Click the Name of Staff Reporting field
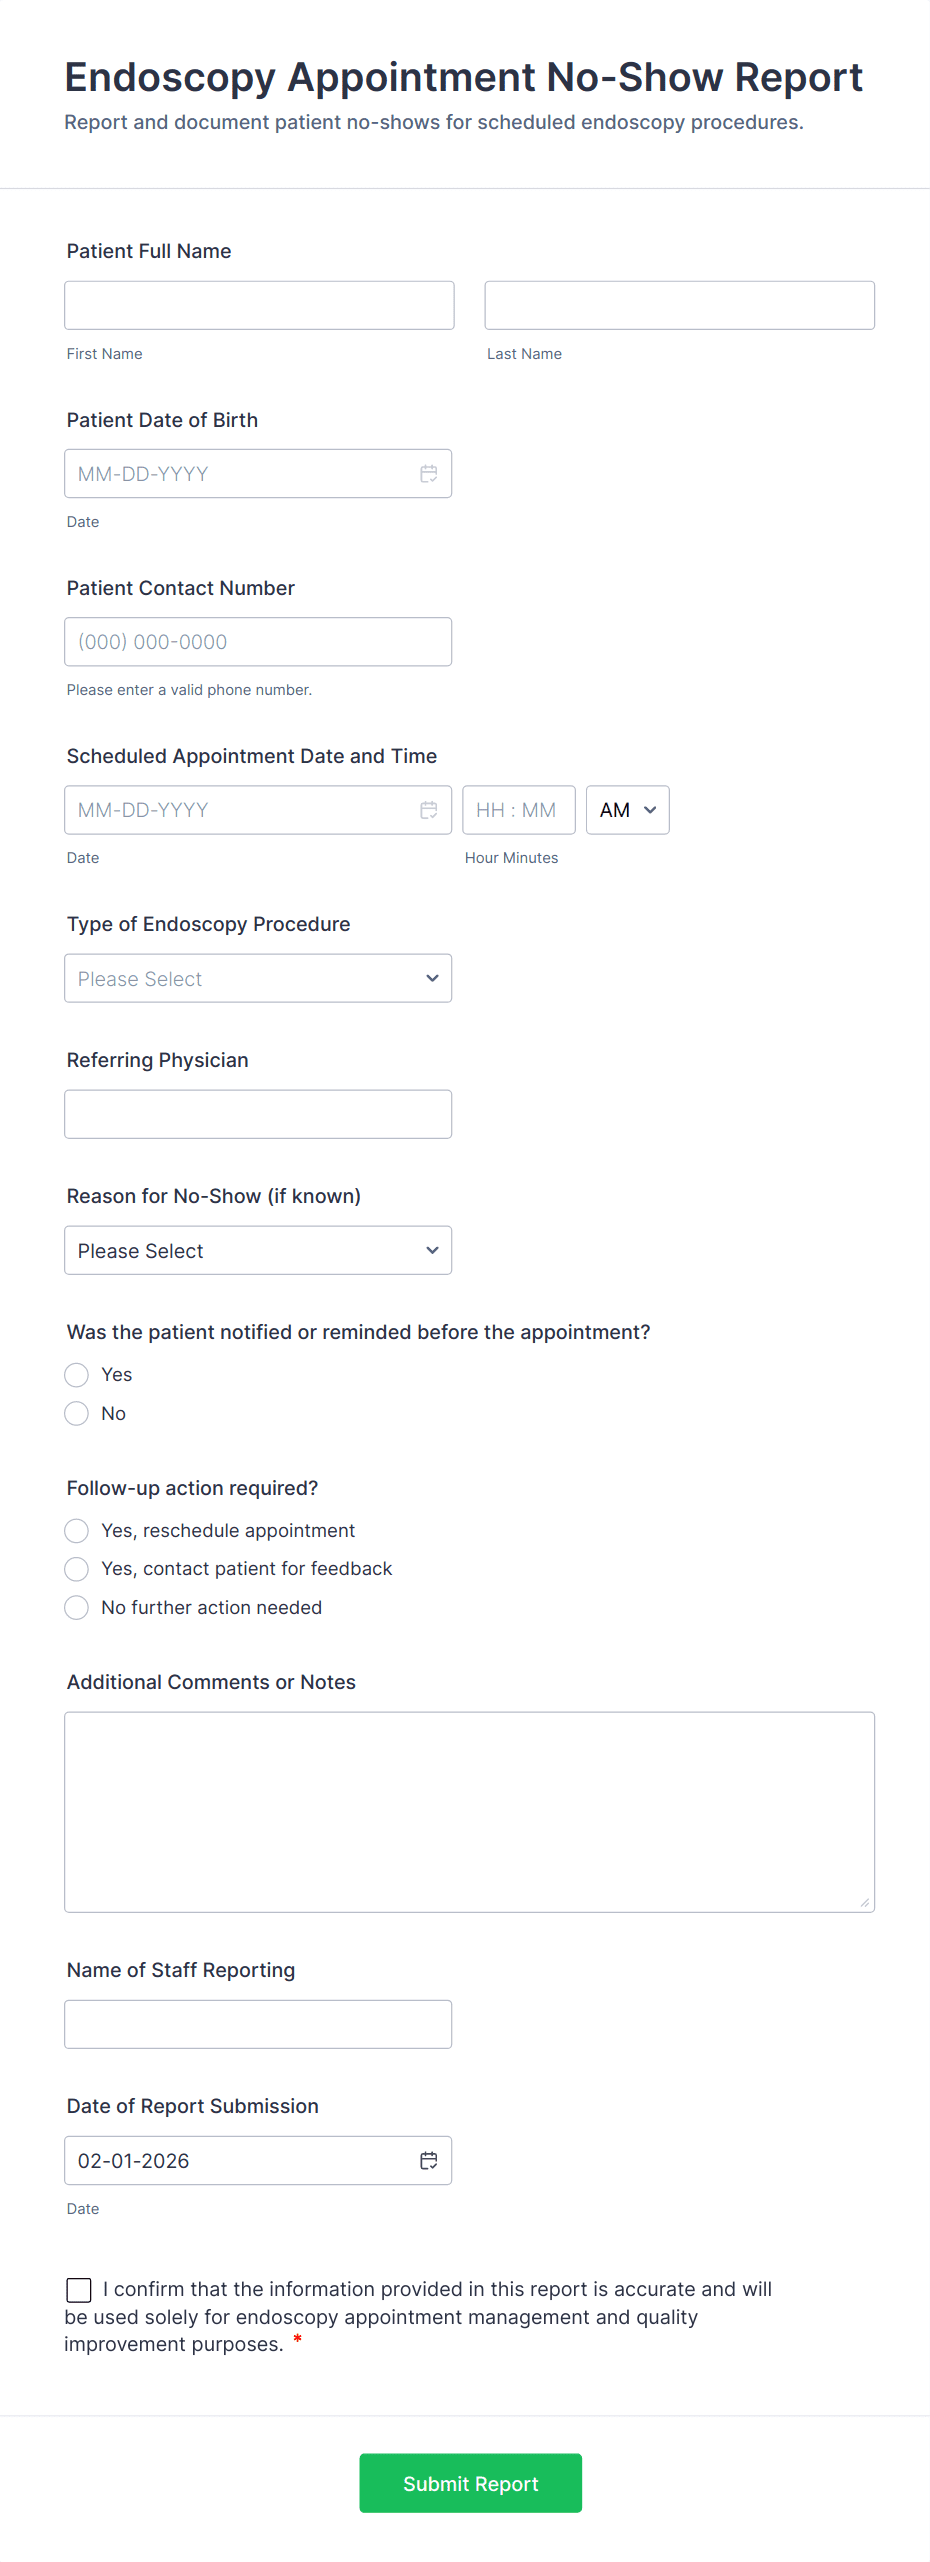The image size is (930, 2562). click(x=258, y=2024)
